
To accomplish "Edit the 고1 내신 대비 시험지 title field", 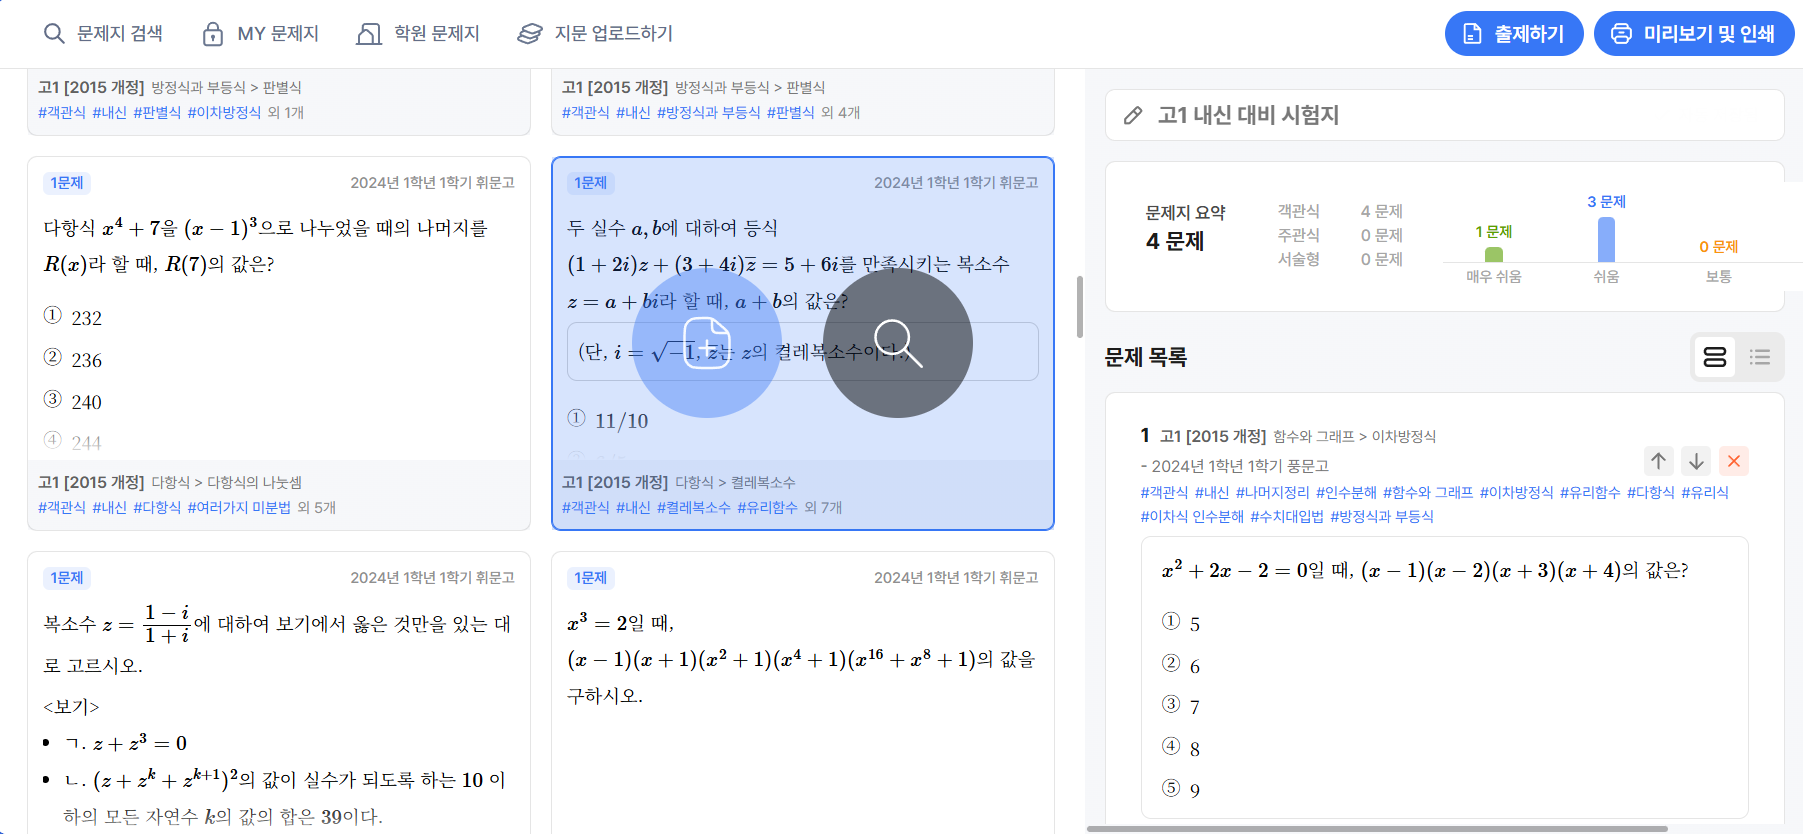I will [1445, 115].
